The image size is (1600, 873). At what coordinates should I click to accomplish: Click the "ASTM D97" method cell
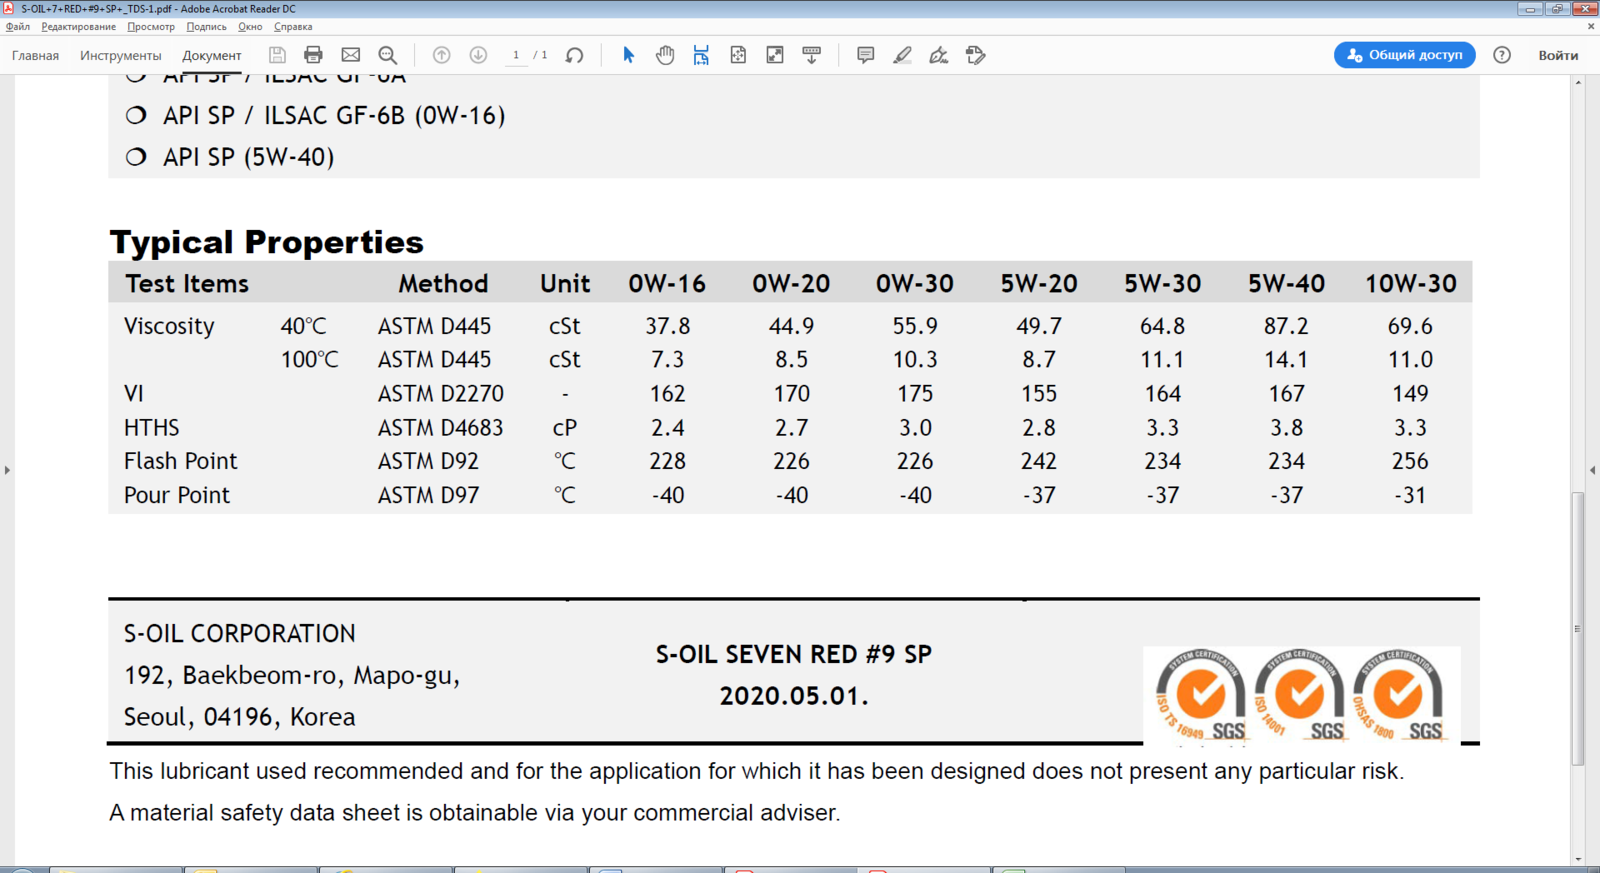(428, 495)
